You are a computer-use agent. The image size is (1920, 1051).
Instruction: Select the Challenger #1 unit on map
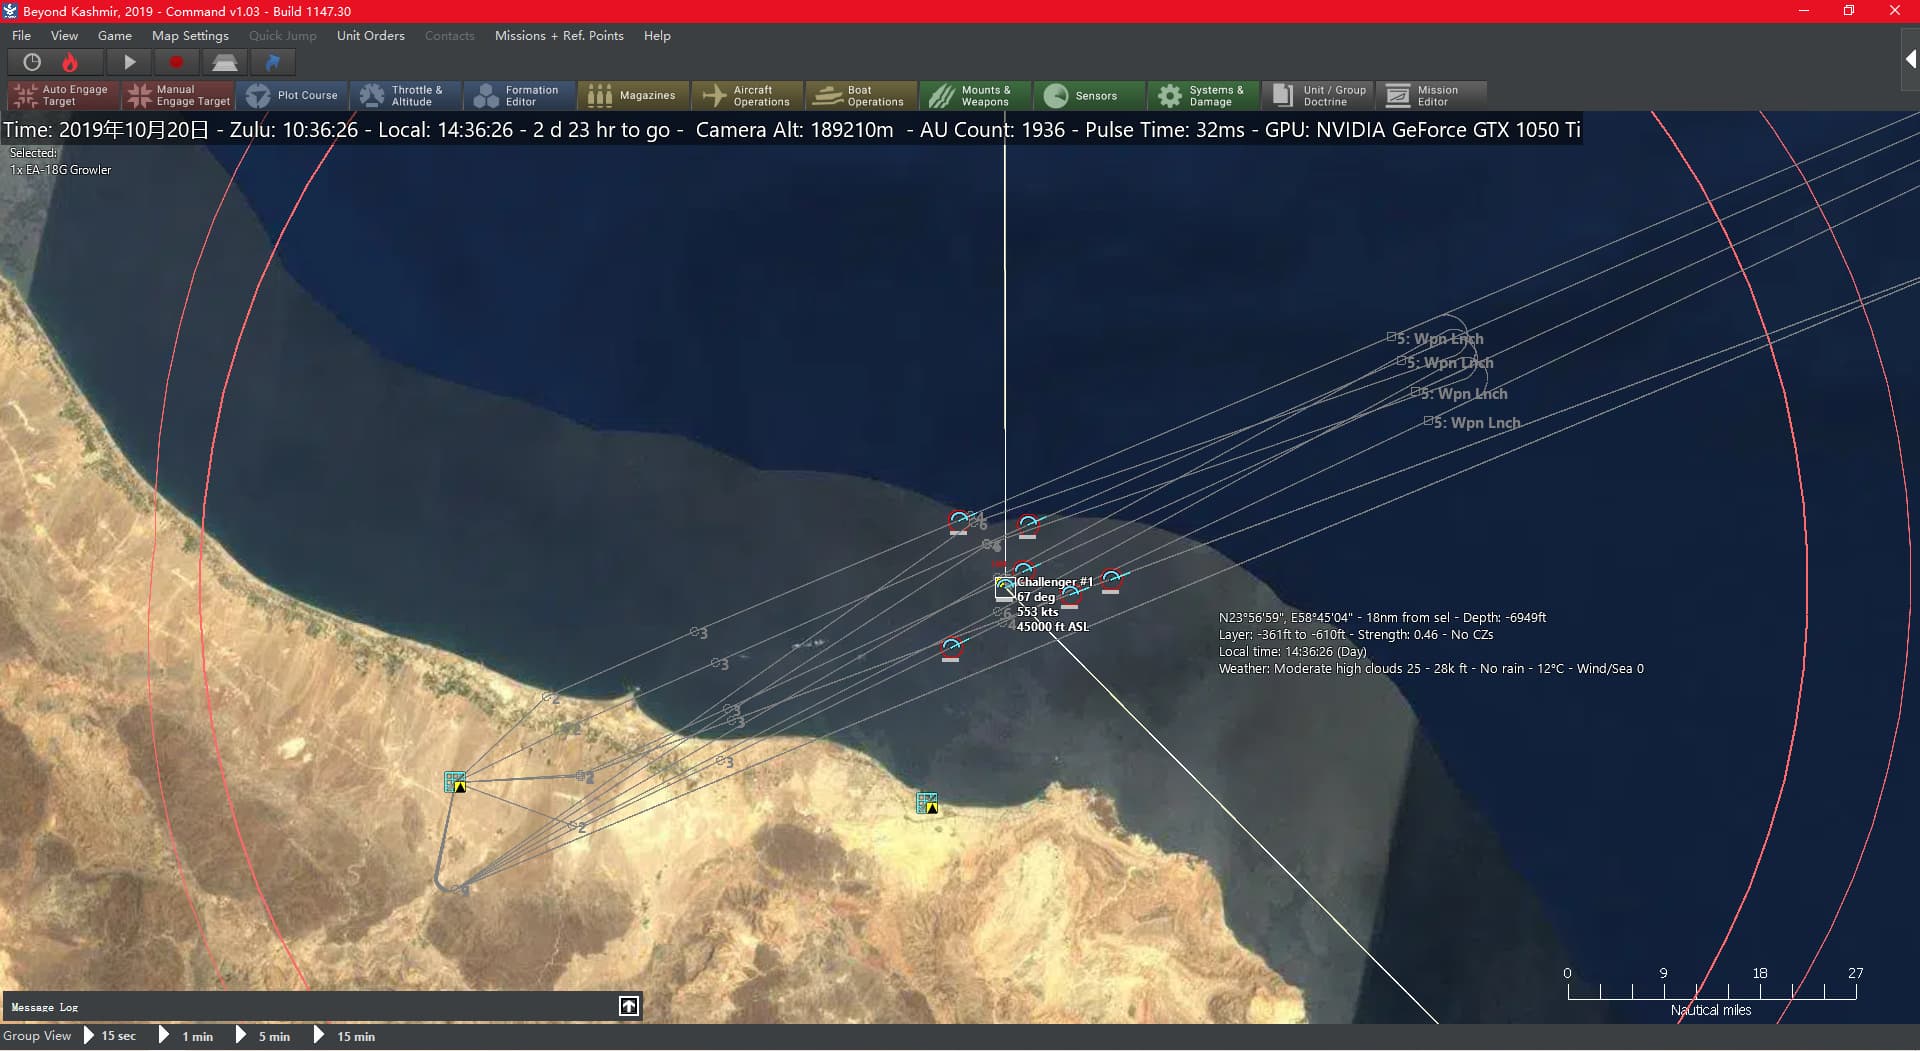click(1005, 587)
